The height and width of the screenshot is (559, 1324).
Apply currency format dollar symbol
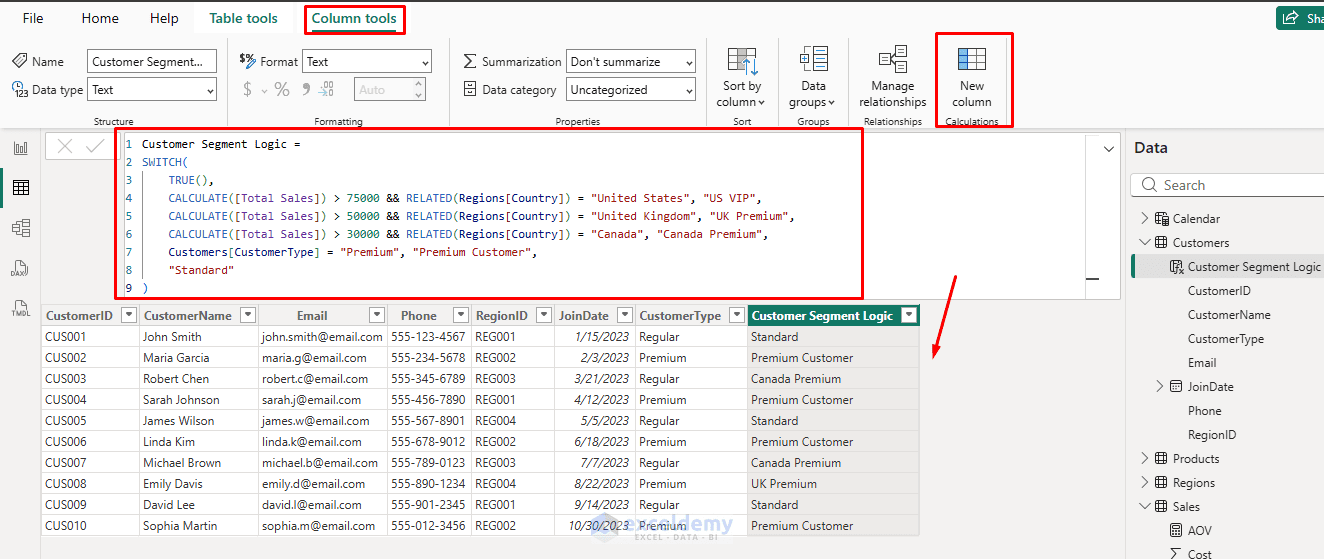[x=247, y=90]
